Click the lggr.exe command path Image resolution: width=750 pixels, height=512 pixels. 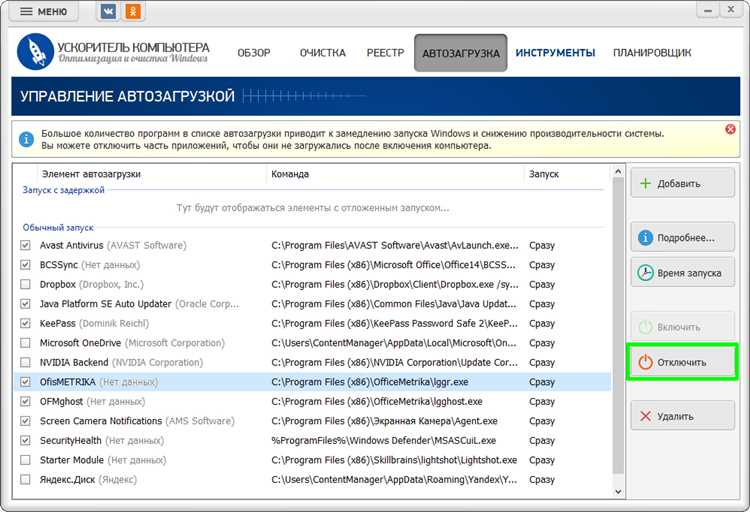pyautogui.click(x=370, y=382)
